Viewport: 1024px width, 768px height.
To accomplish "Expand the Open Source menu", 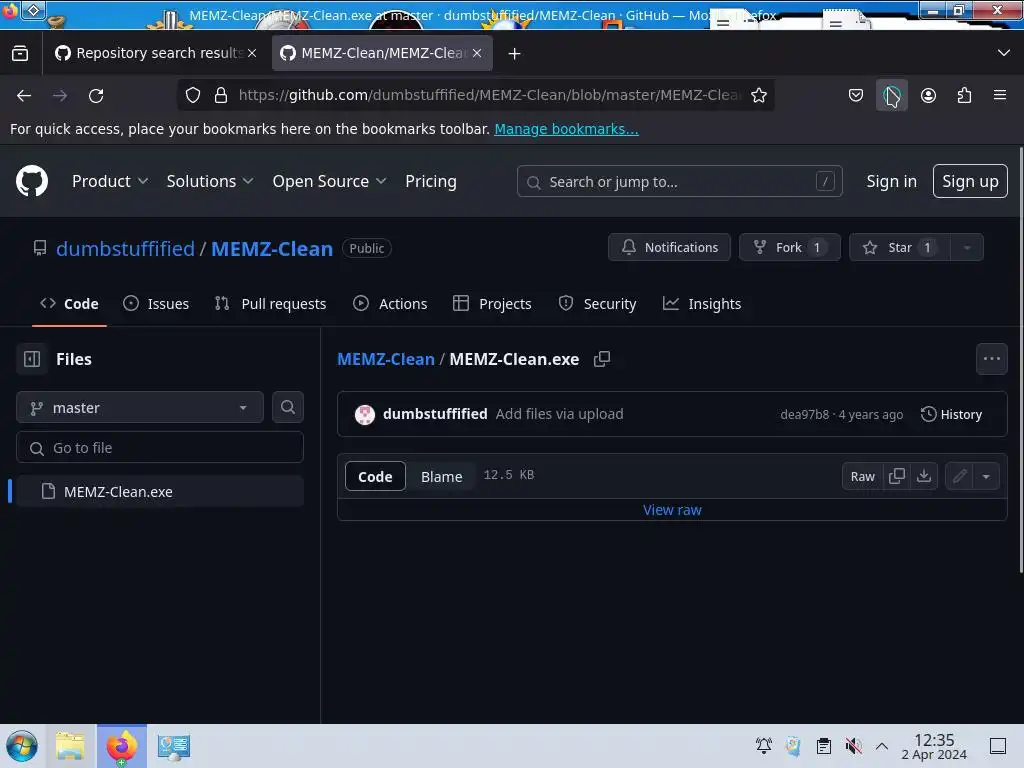I will (x=329, y=182).
